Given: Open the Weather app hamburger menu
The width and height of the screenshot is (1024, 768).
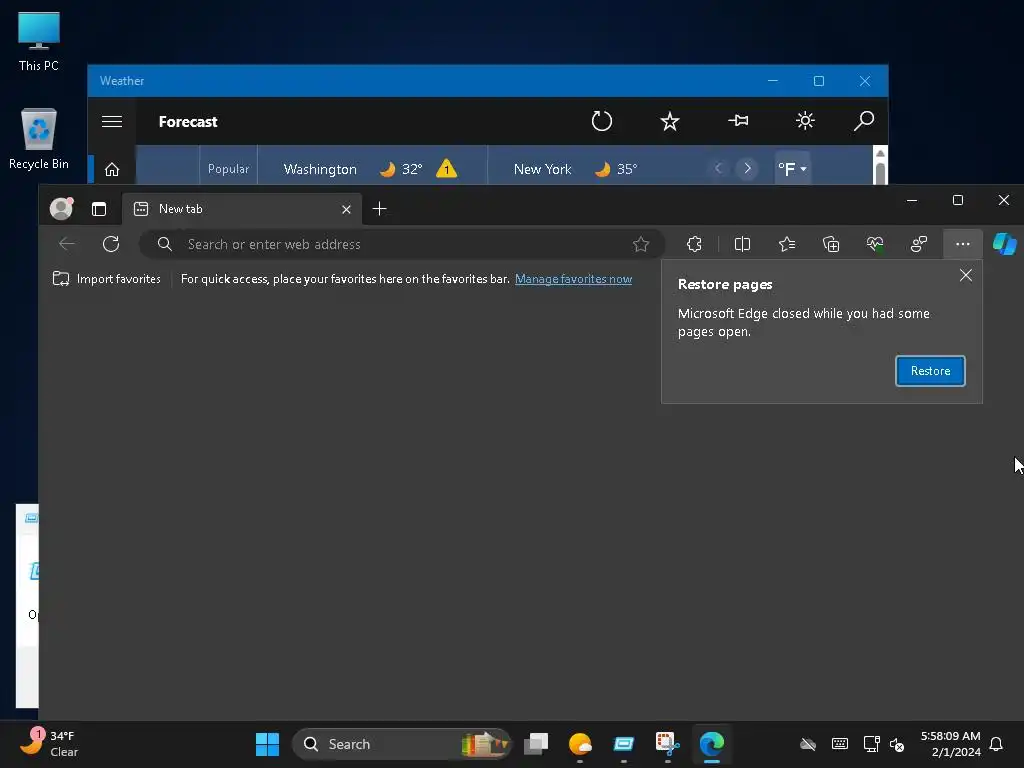Looking at the screenshot, I should click(x=112, y=121).
